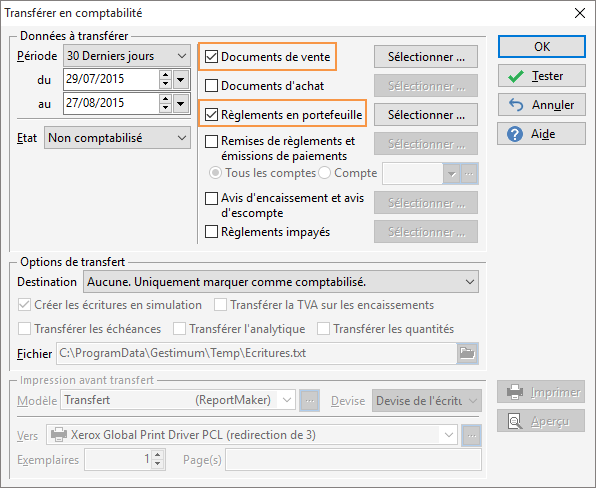
Task: Click Sélectionner next to Règlements en portefeuille
Action: point(426,114)
